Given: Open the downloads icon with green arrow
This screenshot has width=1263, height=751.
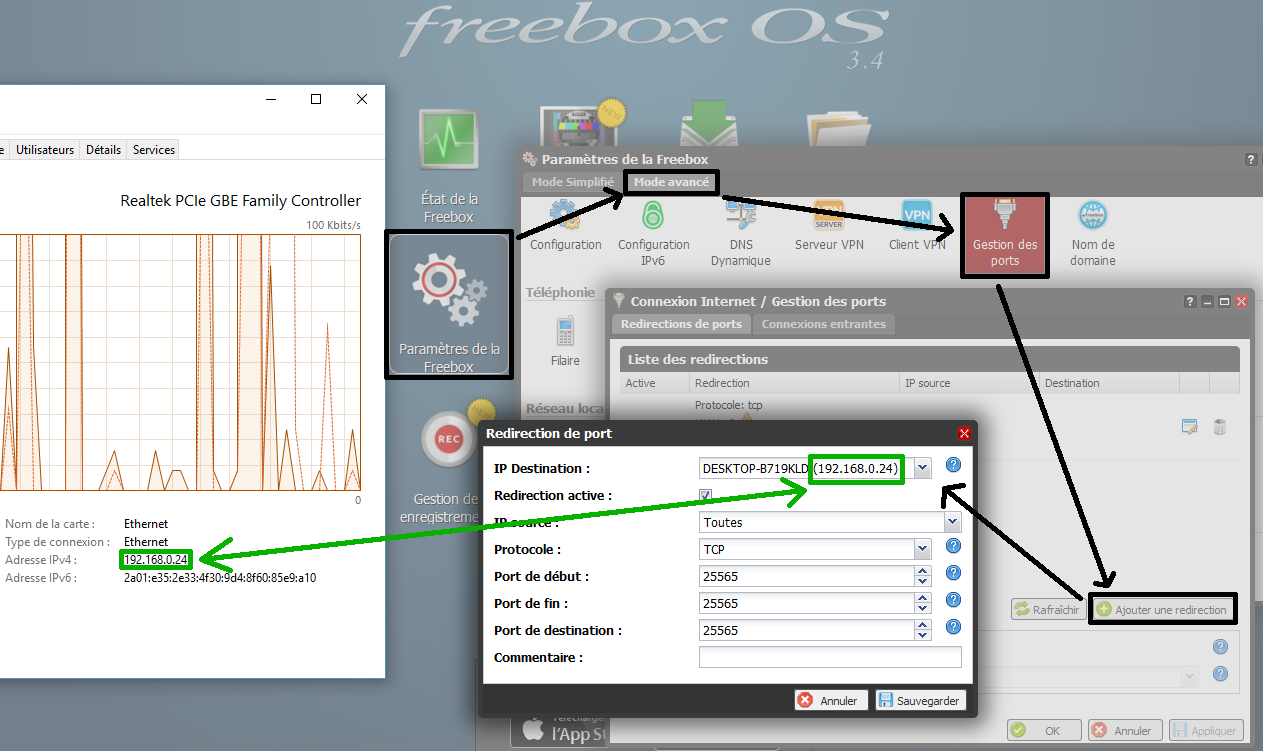Looking at the screenshot, I should (708, 126).
